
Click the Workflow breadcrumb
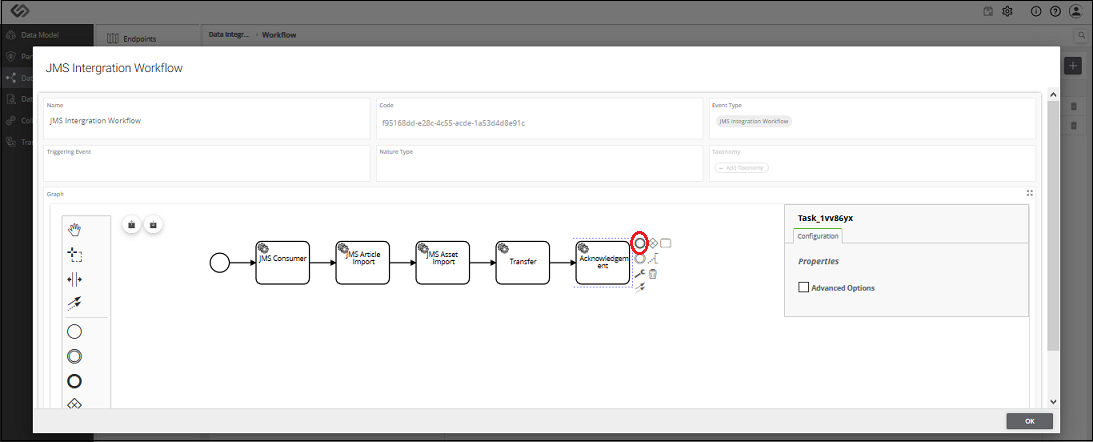[x=279, y=35]
